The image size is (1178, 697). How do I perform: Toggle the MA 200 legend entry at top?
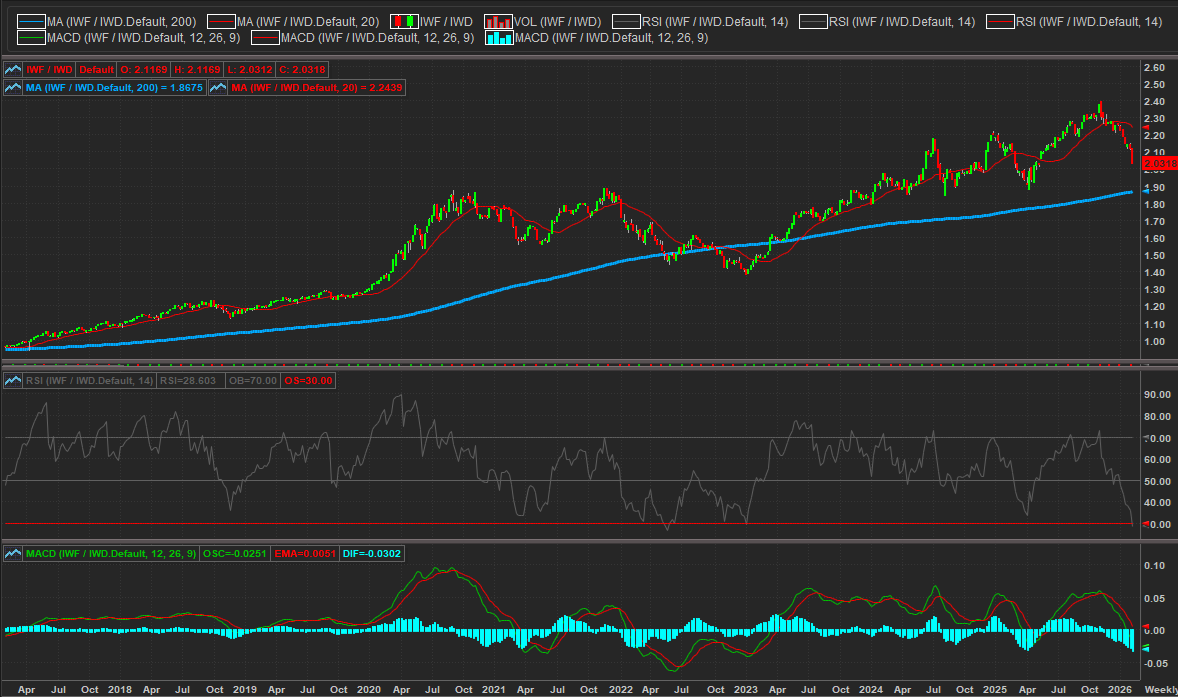32,21
